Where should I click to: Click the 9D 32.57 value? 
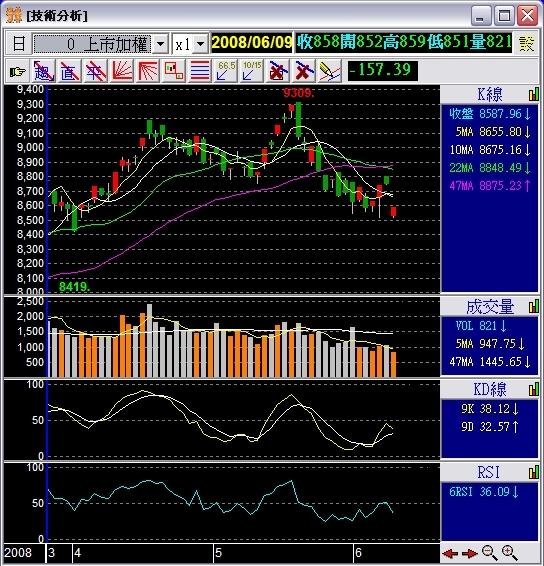490,427
